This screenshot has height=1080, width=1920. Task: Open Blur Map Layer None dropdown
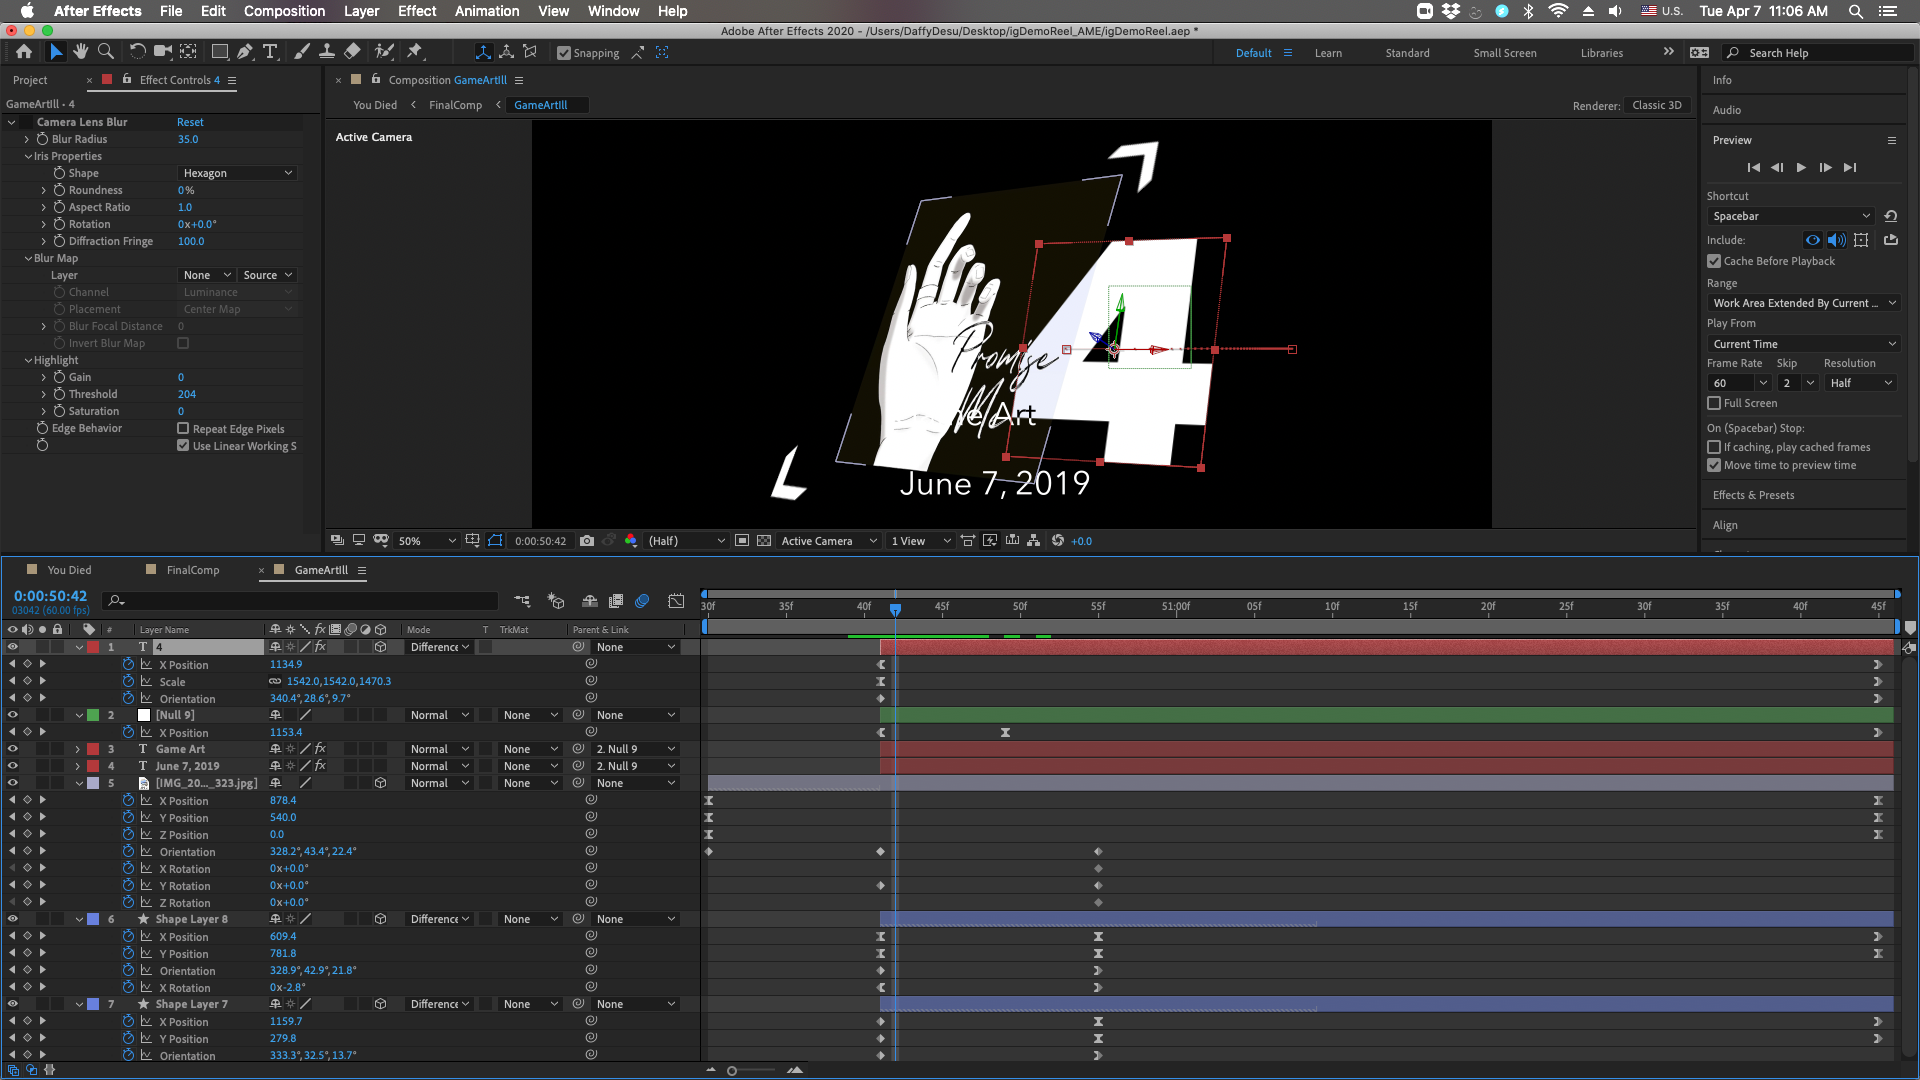point(207,275)
